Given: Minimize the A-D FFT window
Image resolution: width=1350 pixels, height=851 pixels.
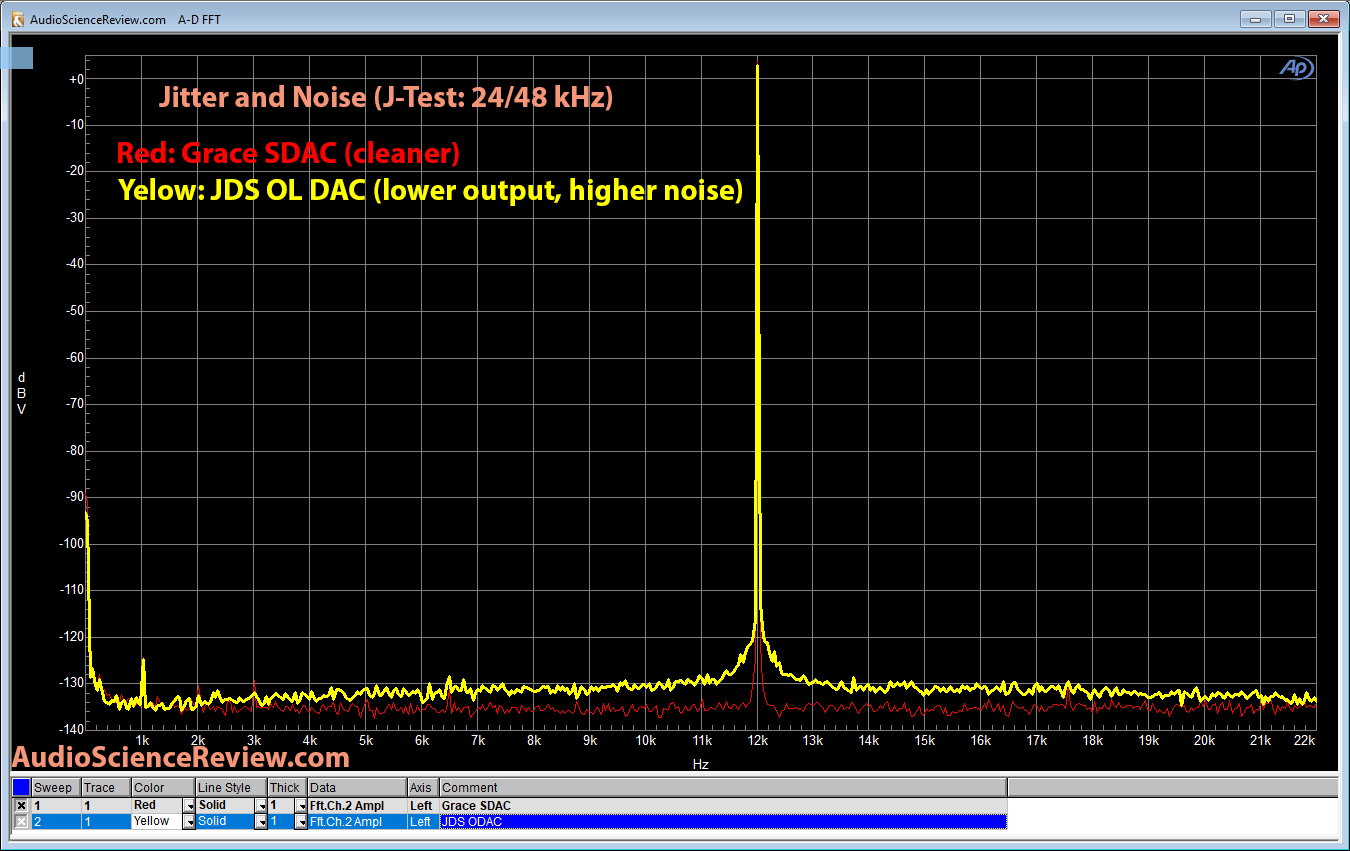Looking at the screenshot, I should (x=1256, y=18).
